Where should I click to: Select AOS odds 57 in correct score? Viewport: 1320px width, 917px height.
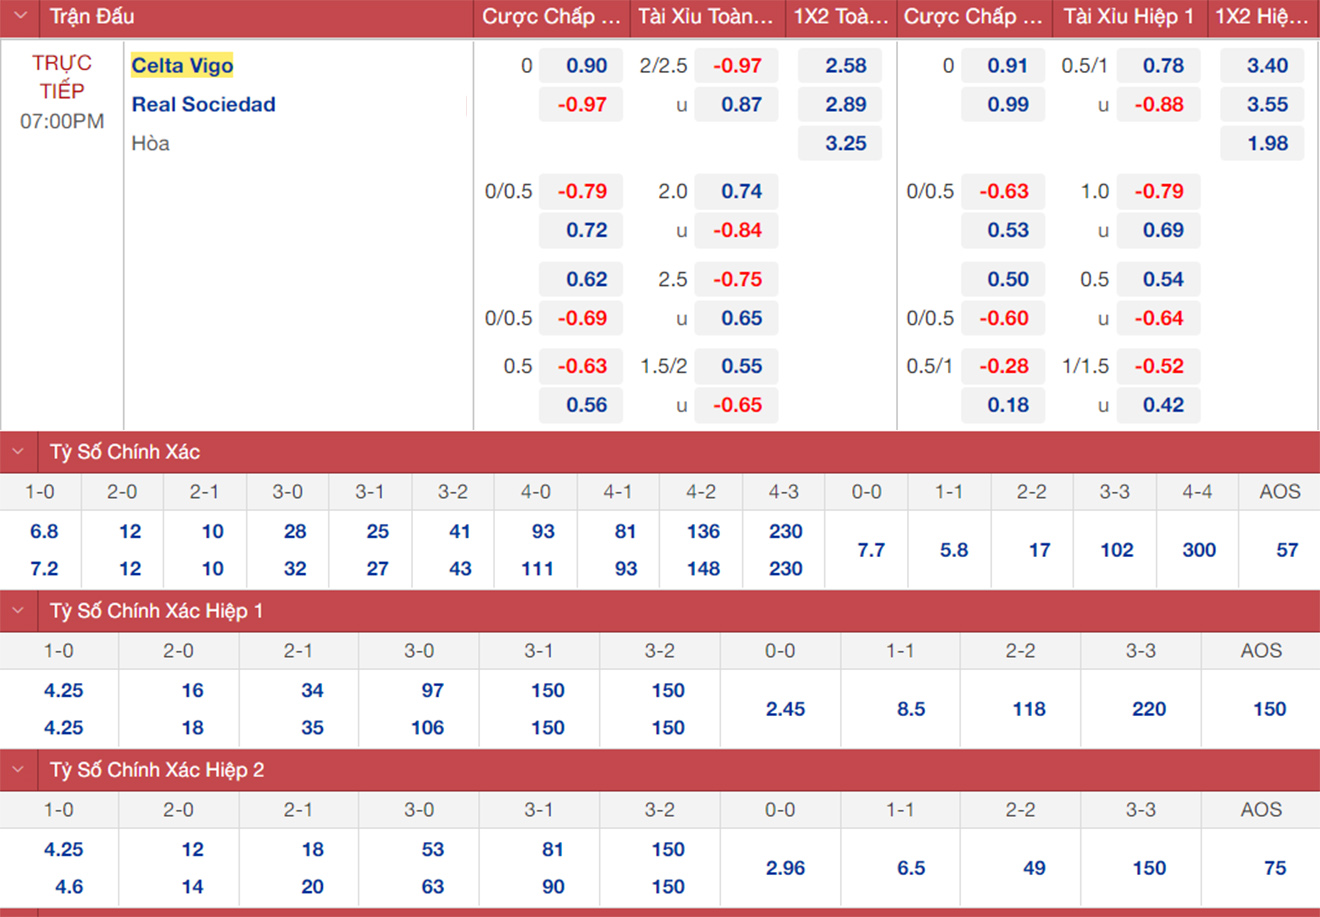pos(1286,550)
